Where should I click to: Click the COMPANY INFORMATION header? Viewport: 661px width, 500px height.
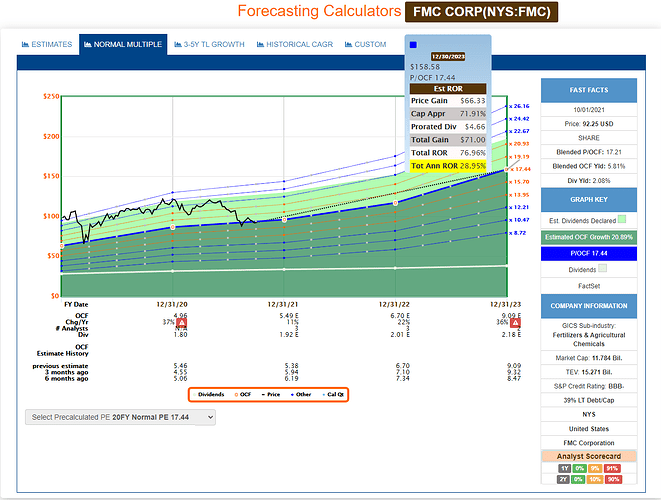click(x=588, y=306)
